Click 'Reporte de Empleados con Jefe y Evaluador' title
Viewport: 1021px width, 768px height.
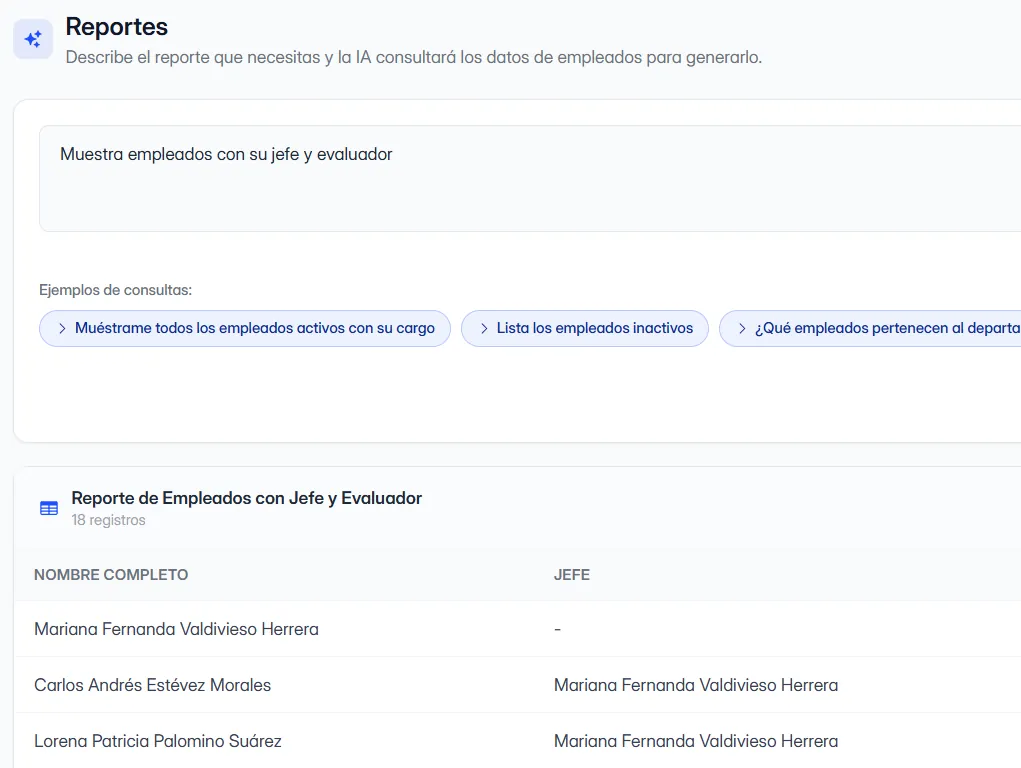click(x=247, y=498)
